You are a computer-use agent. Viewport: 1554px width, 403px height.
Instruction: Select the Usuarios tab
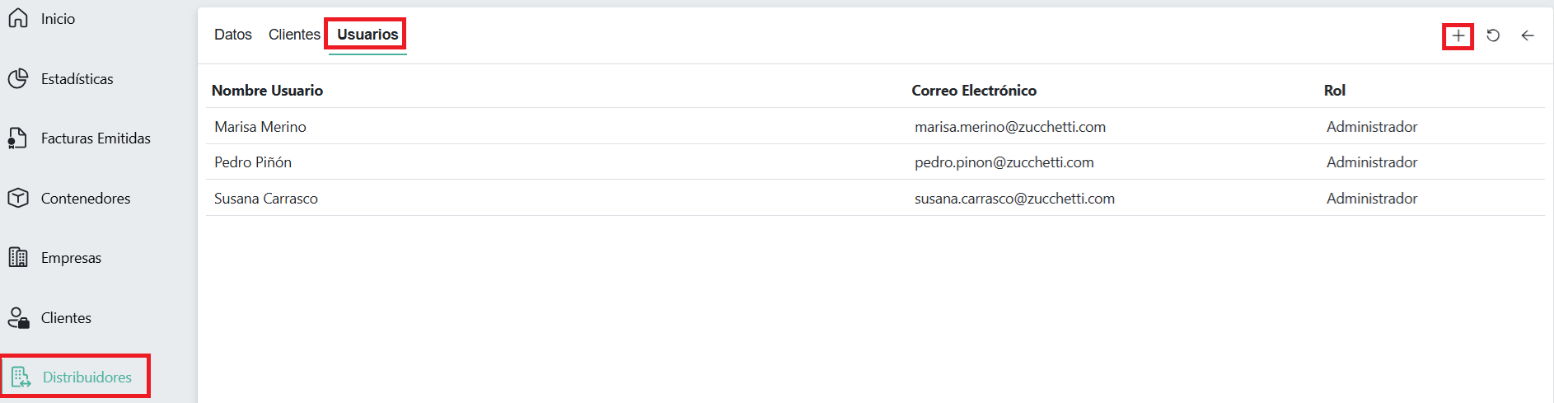[368, 34]
